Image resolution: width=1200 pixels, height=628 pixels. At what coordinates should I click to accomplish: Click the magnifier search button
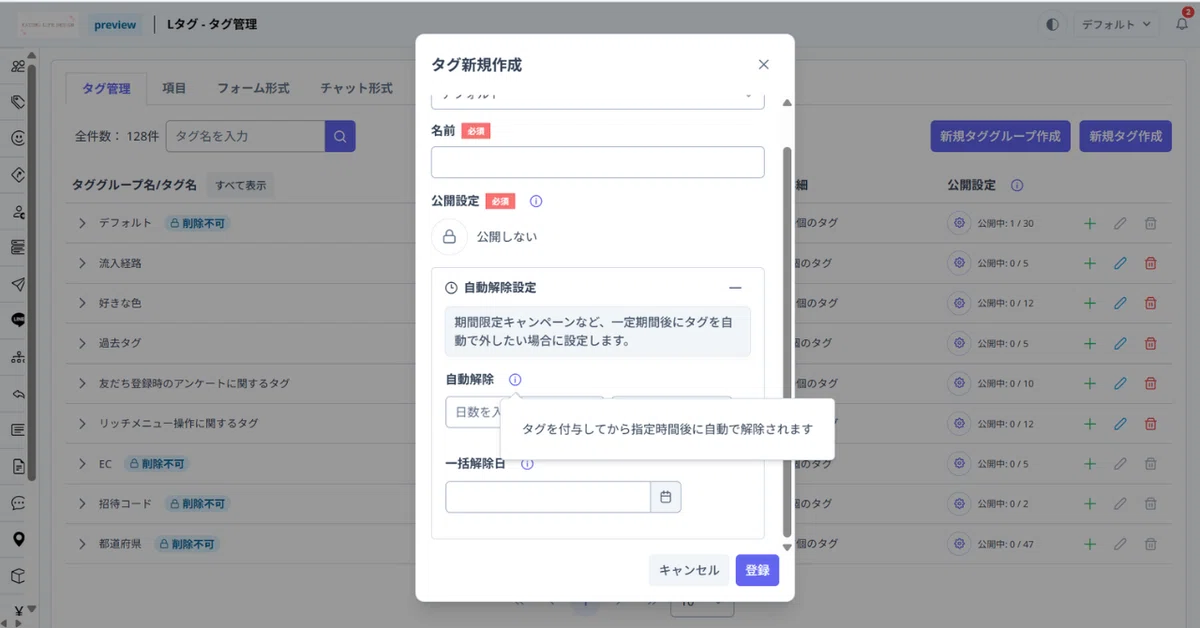[340, 136]
